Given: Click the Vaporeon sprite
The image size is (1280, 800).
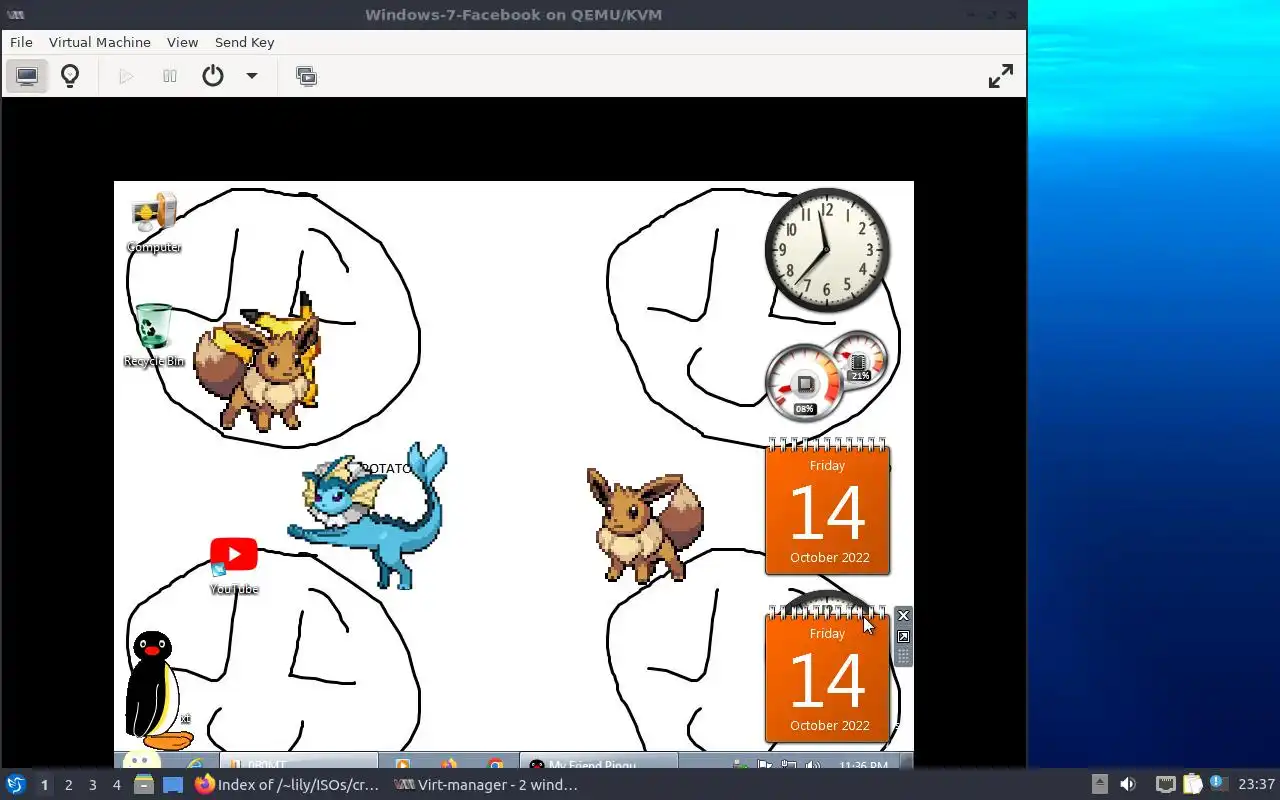Looking at the screenshot, I should (x=370, y=518).
